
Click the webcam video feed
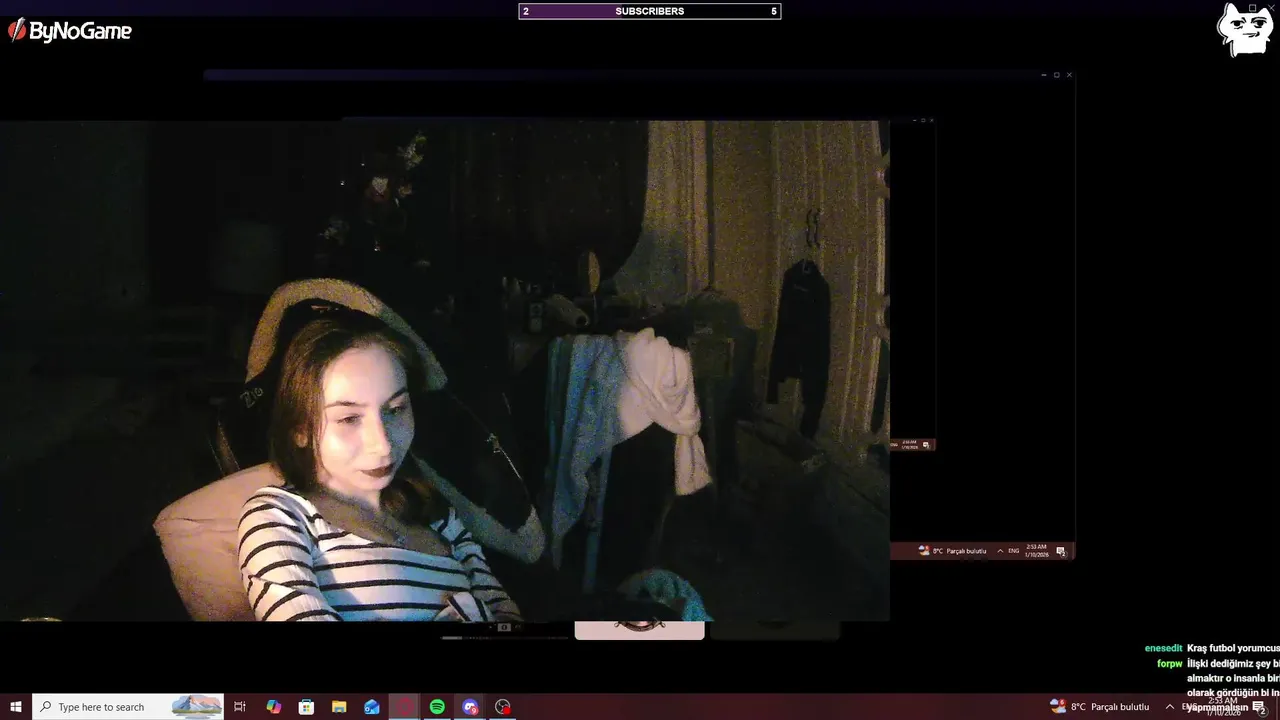point(444,371)
